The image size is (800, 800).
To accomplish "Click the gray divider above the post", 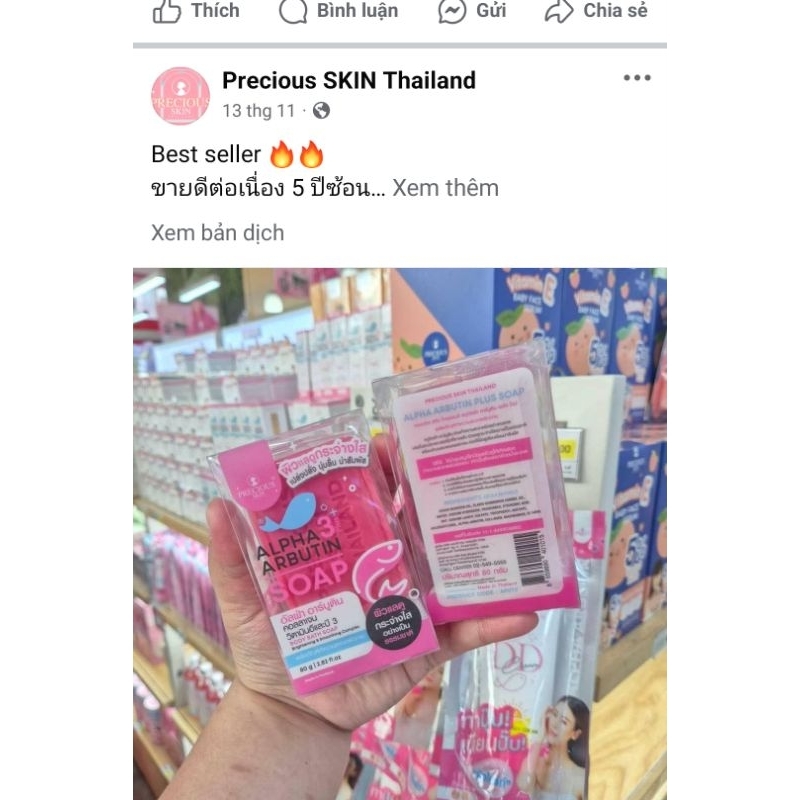I will point(400,45).
